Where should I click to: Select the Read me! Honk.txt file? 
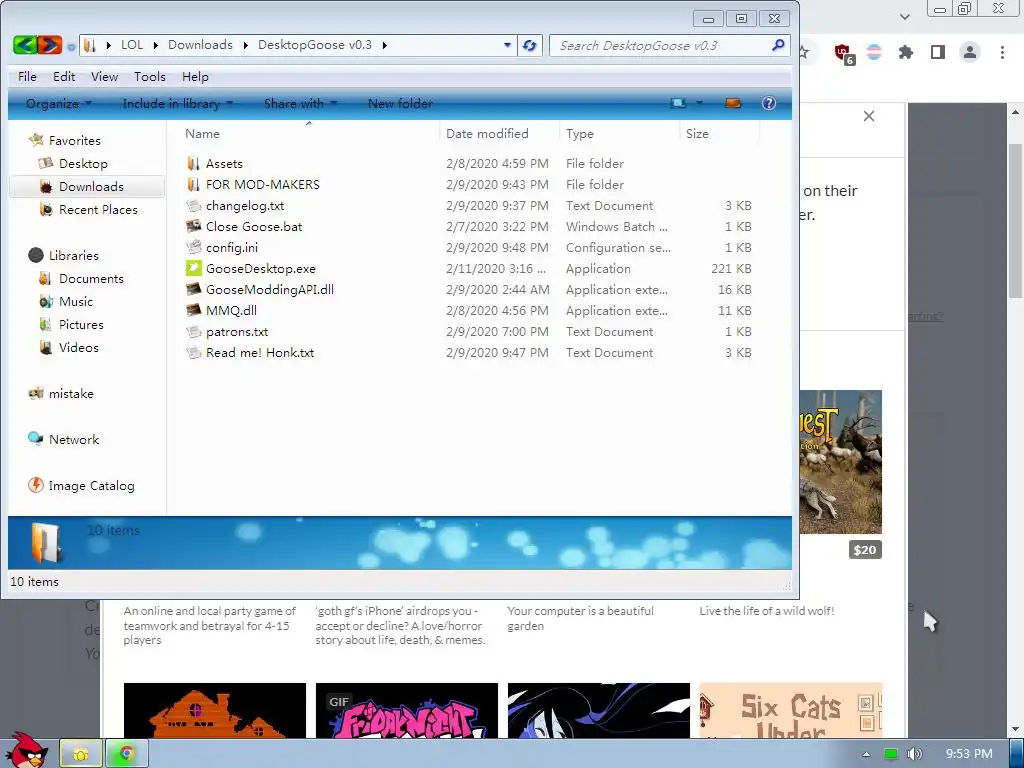tap(260, 353)
